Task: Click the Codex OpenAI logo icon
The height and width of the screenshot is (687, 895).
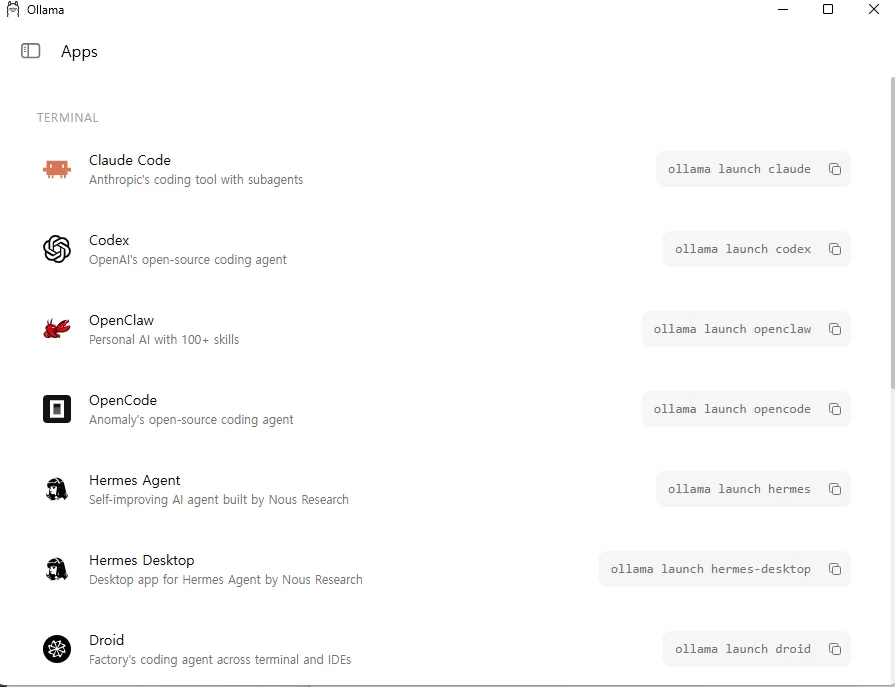Action: 57,249
